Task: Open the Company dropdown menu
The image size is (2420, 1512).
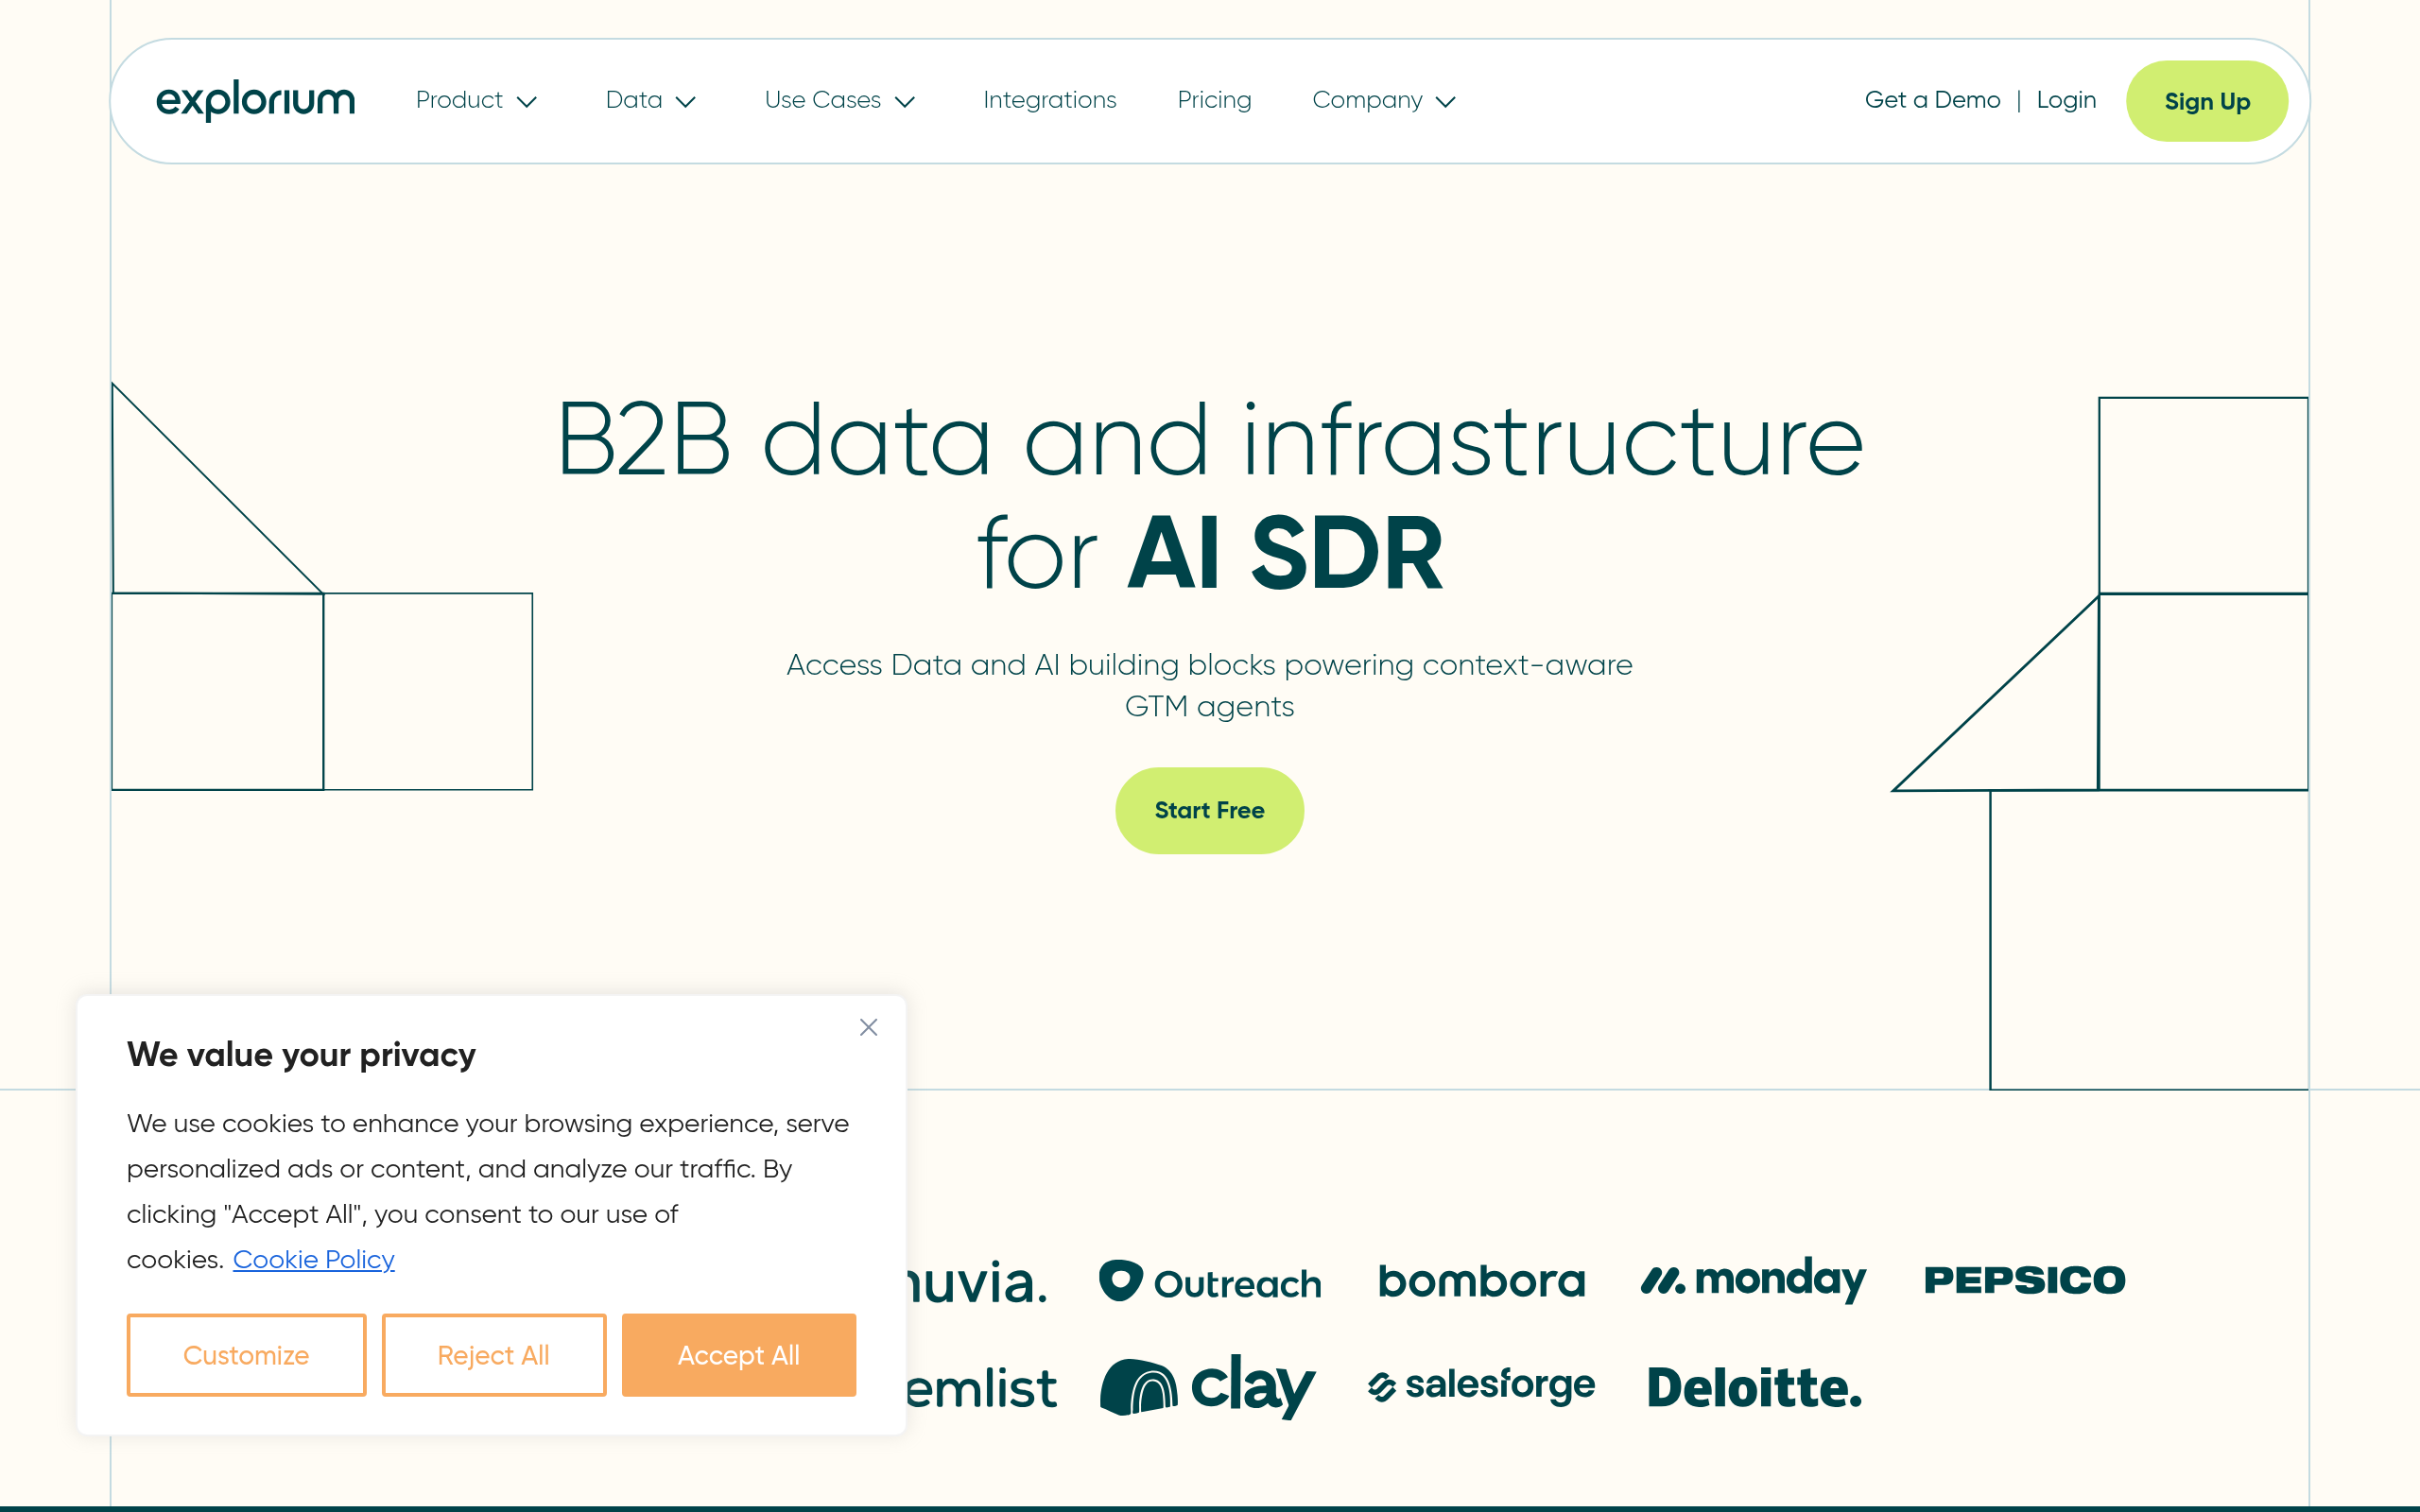Action: (1384, 100)
